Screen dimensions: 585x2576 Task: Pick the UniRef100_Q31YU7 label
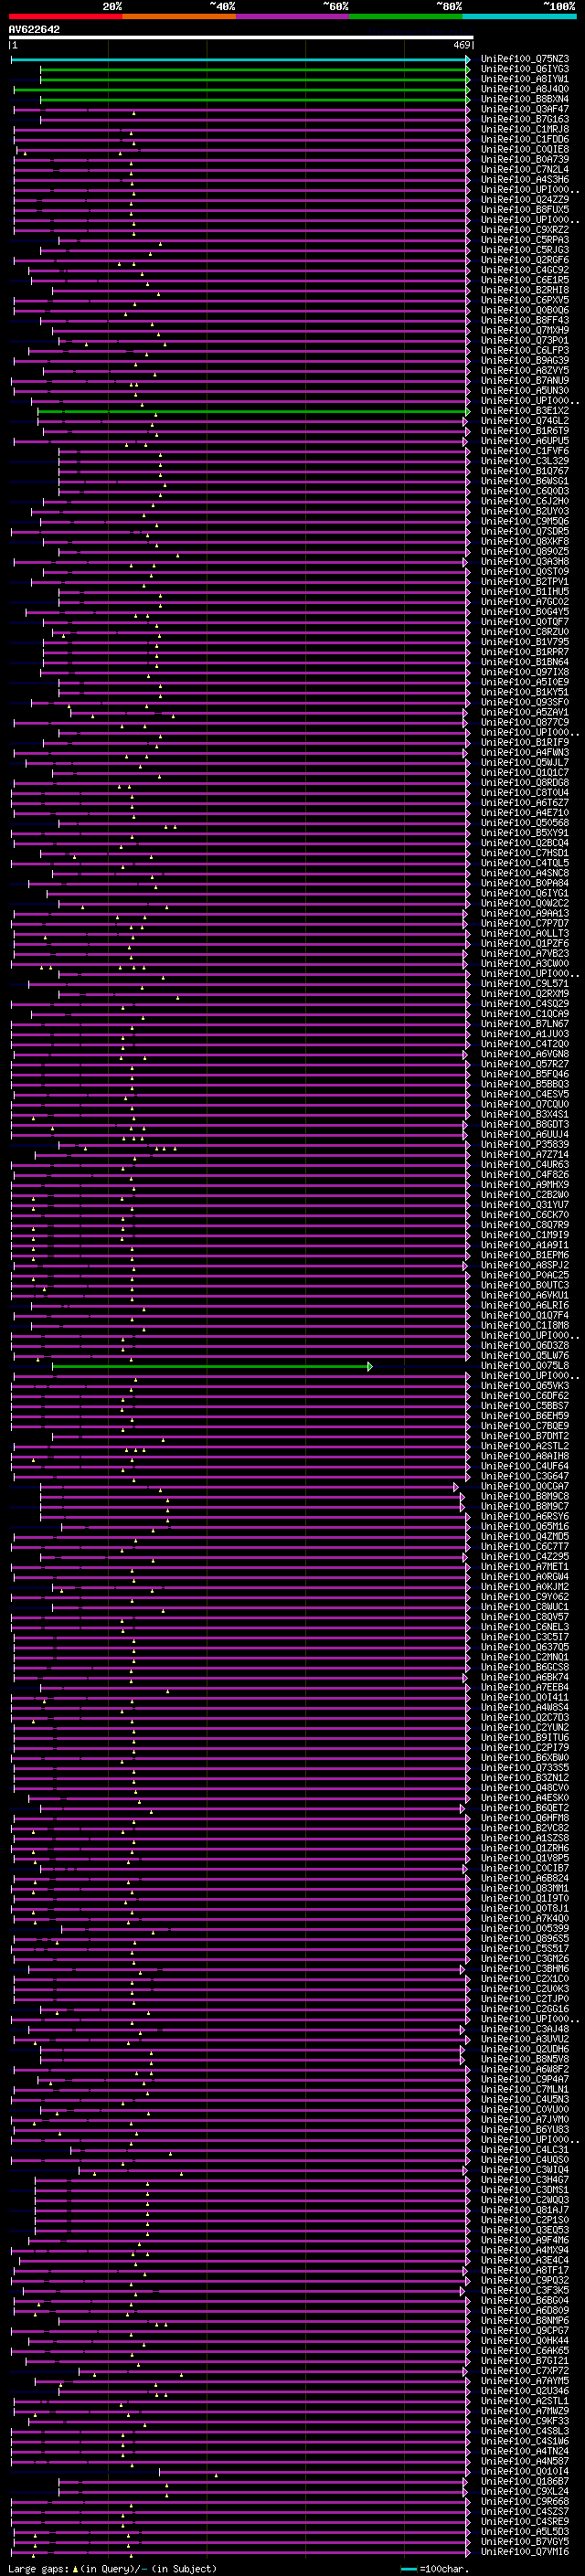pos(525,1206)
